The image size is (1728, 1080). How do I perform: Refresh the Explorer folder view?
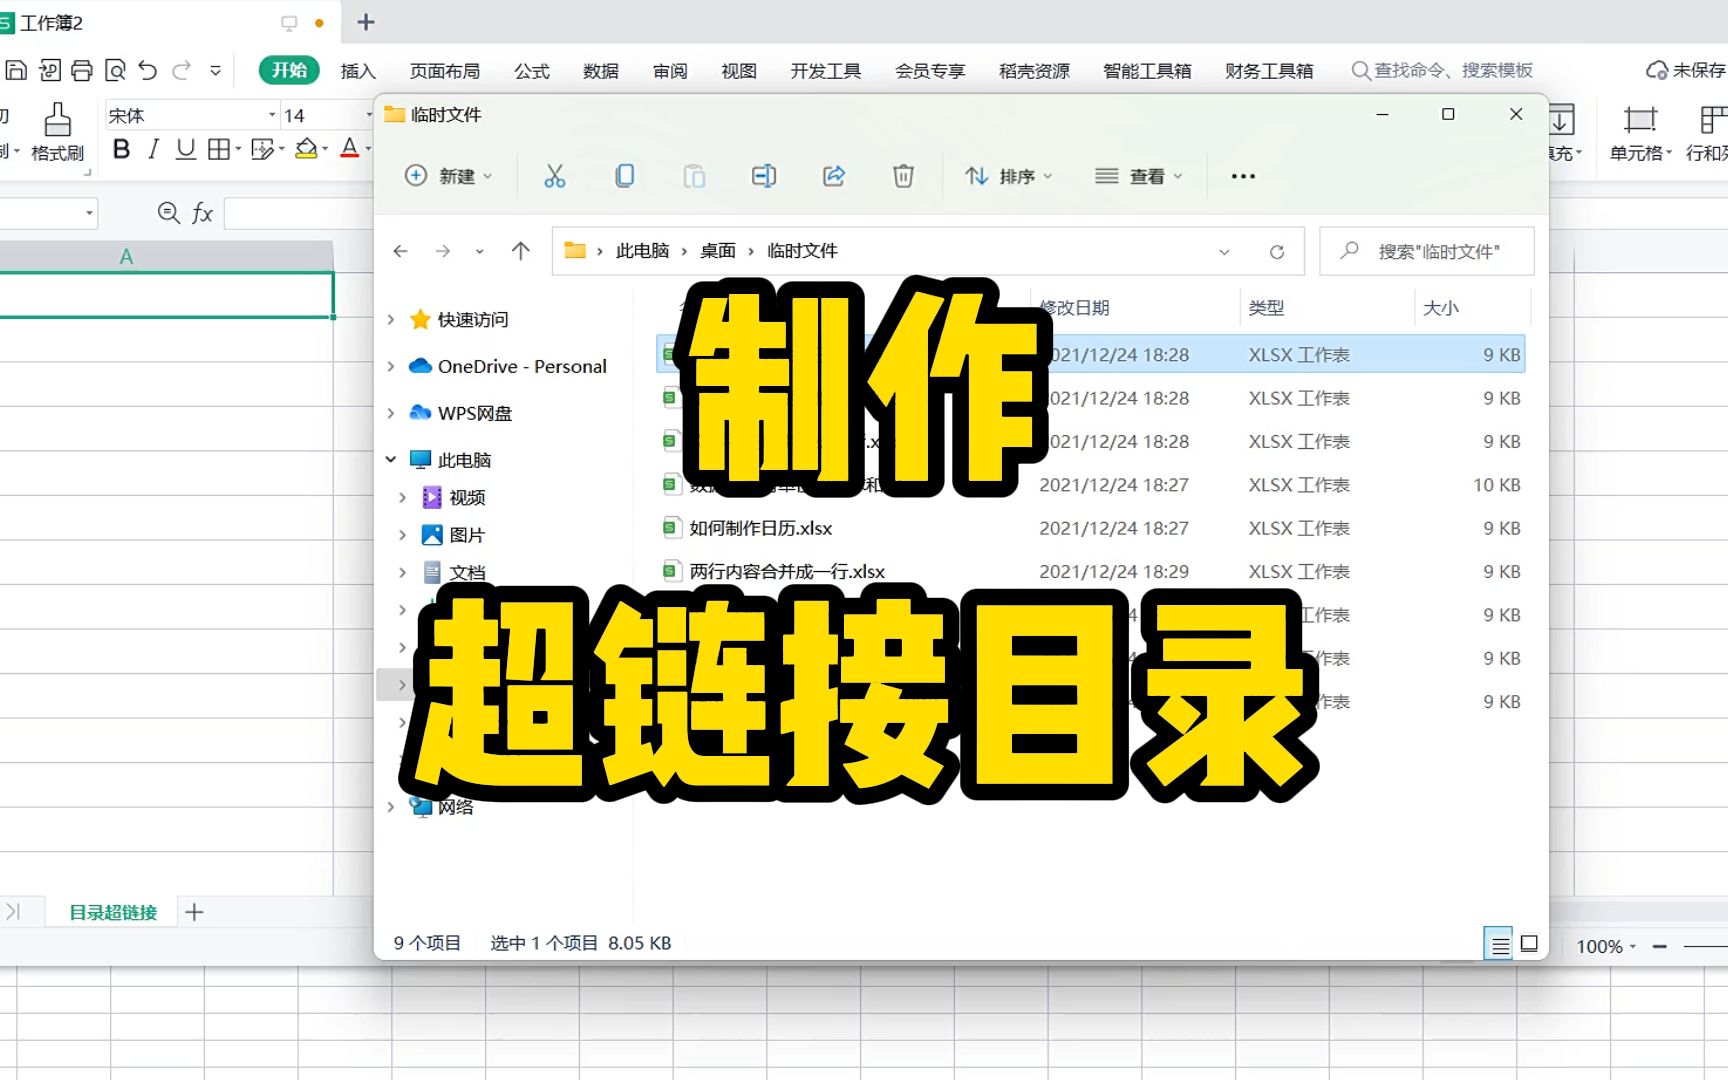coord(1277,252)
